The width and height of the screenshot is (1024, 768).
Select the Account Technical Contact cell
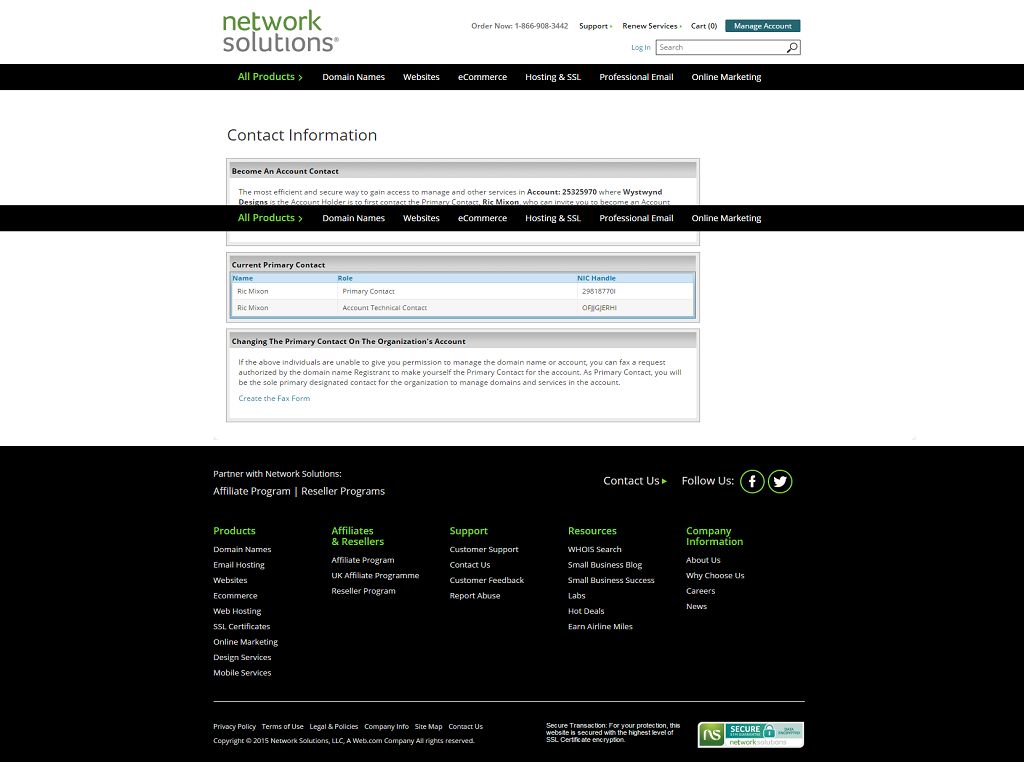pos(385,308)
